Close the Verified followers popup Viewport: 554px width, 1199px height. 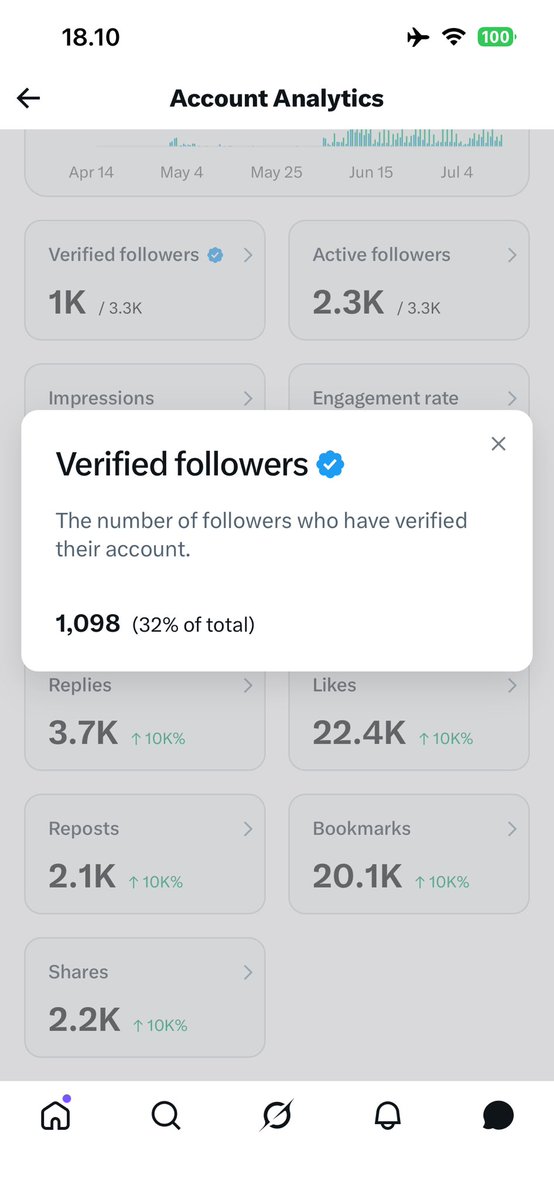click(x=498, y=444)
